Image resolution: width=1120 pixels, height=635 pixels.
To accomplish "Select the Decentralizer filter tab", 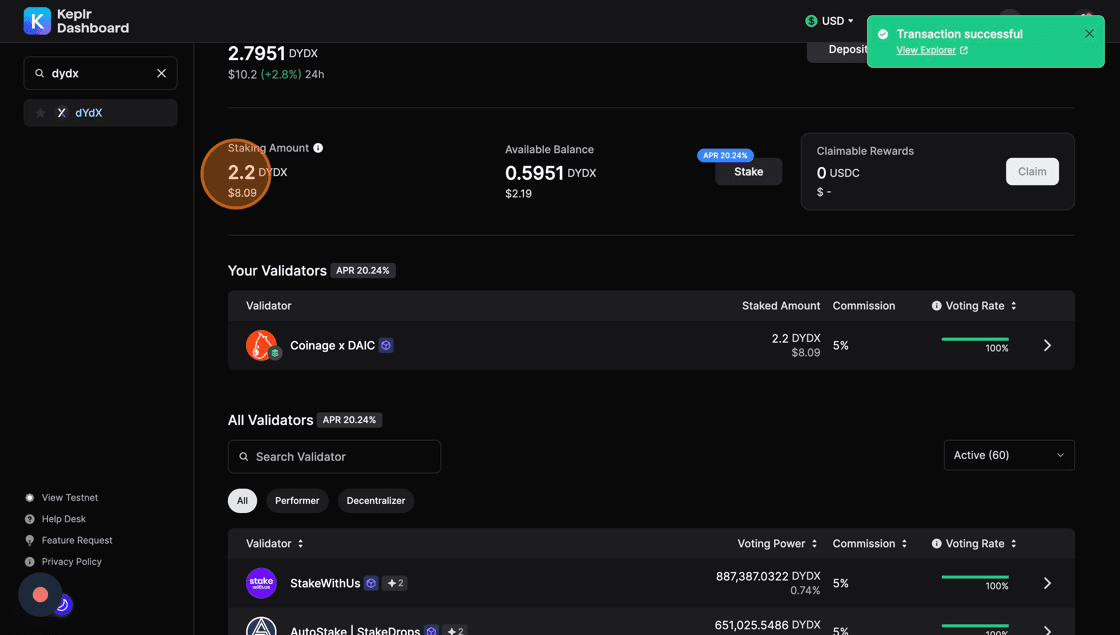I will click(x=376, y=501).
